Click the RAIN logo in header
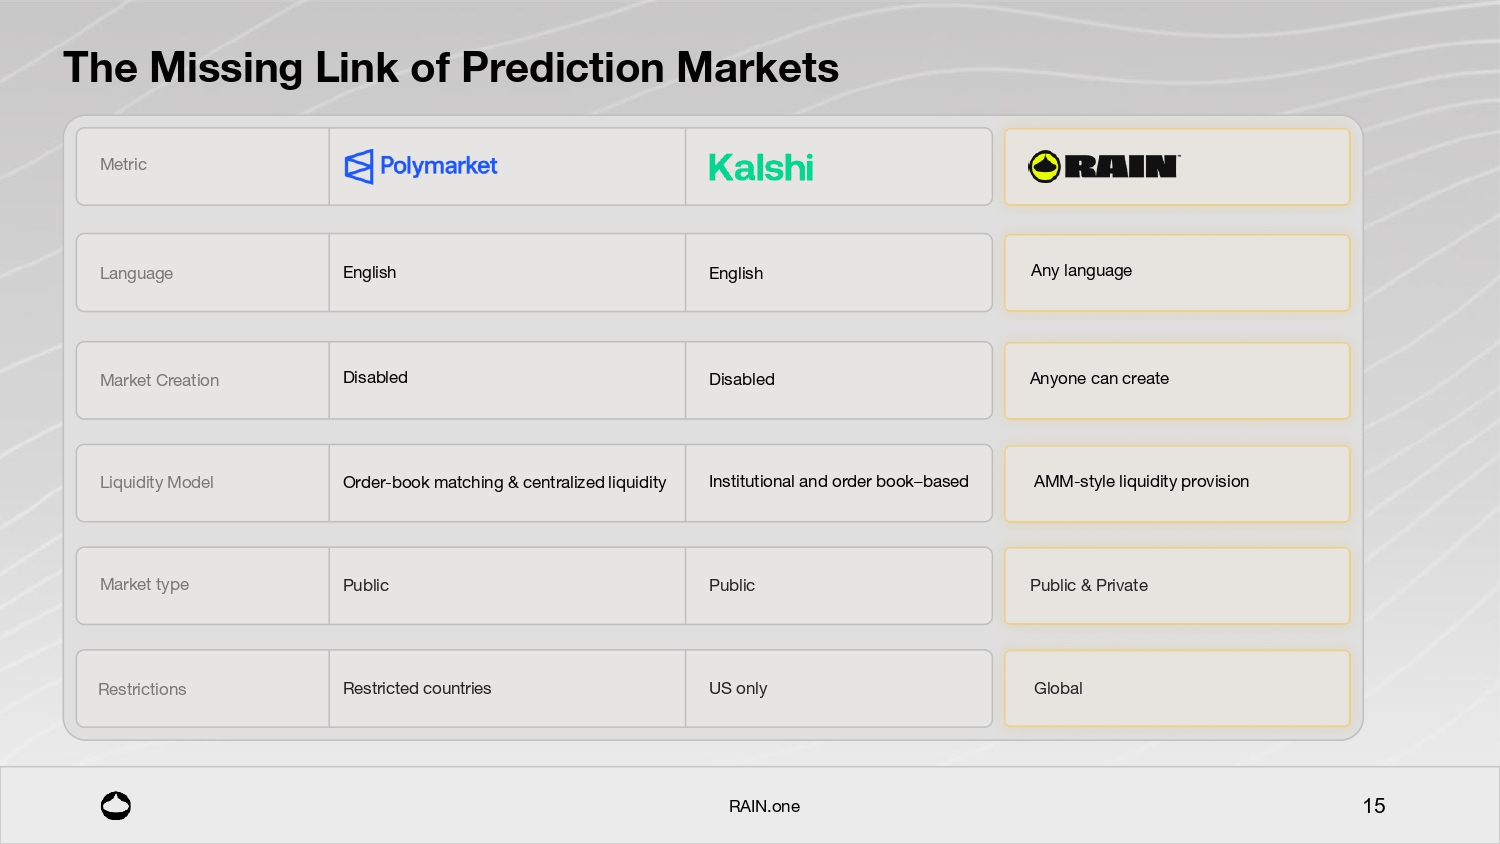The image size is (1500, 844). [x=1104, y=166]
